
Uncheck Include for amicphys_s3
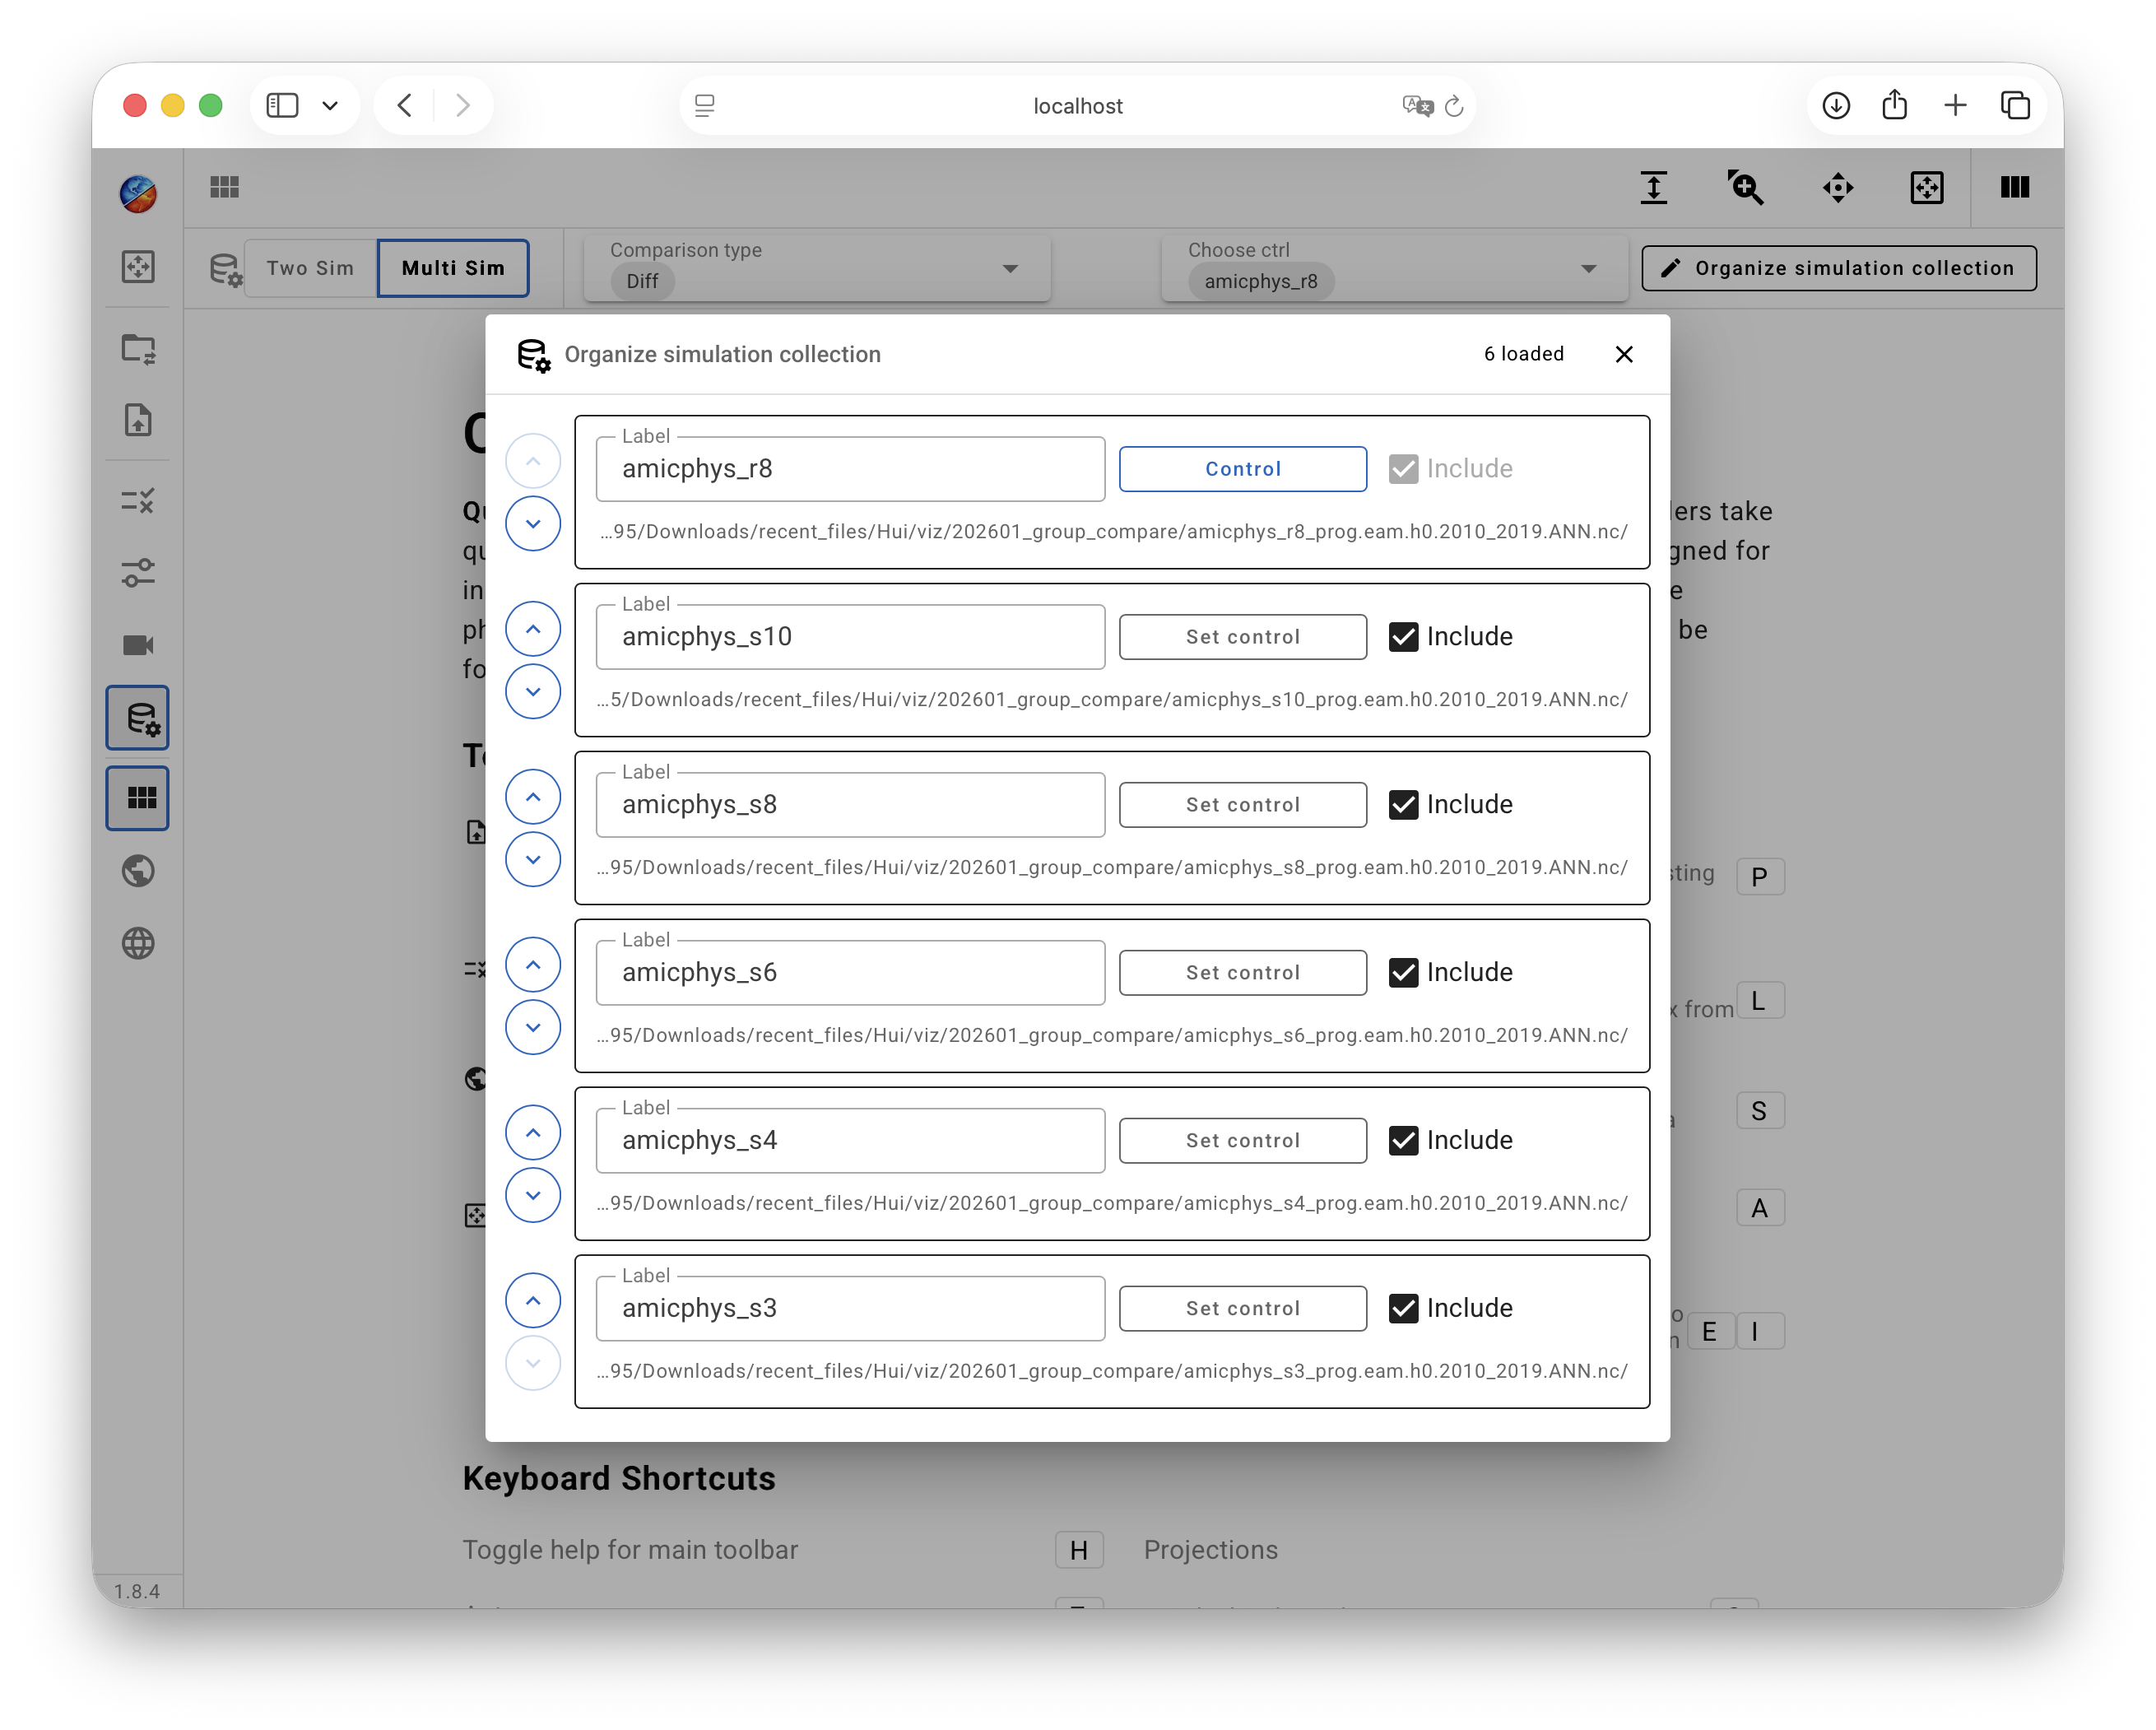point(1403,1308)
